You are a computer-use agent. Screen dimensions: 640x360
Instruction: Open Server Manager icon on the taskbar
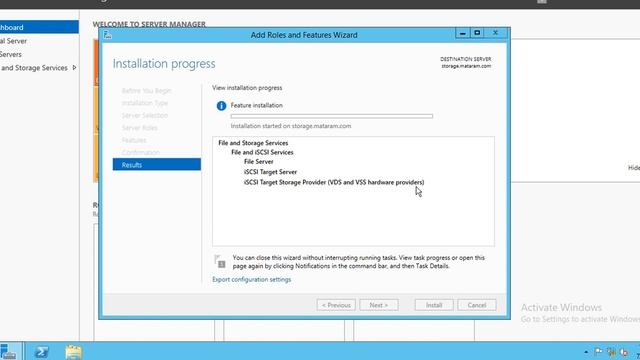point(8,351)
